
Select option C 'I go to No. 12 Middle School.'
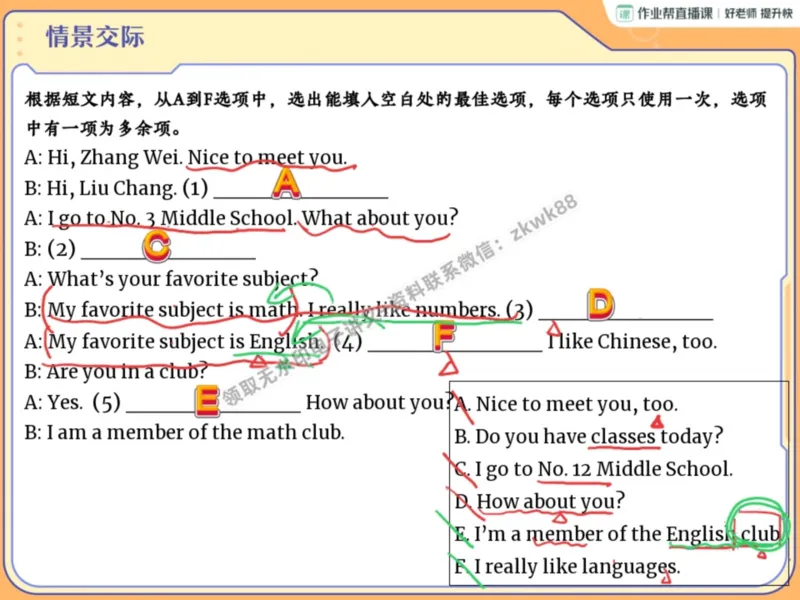point(593,469)
